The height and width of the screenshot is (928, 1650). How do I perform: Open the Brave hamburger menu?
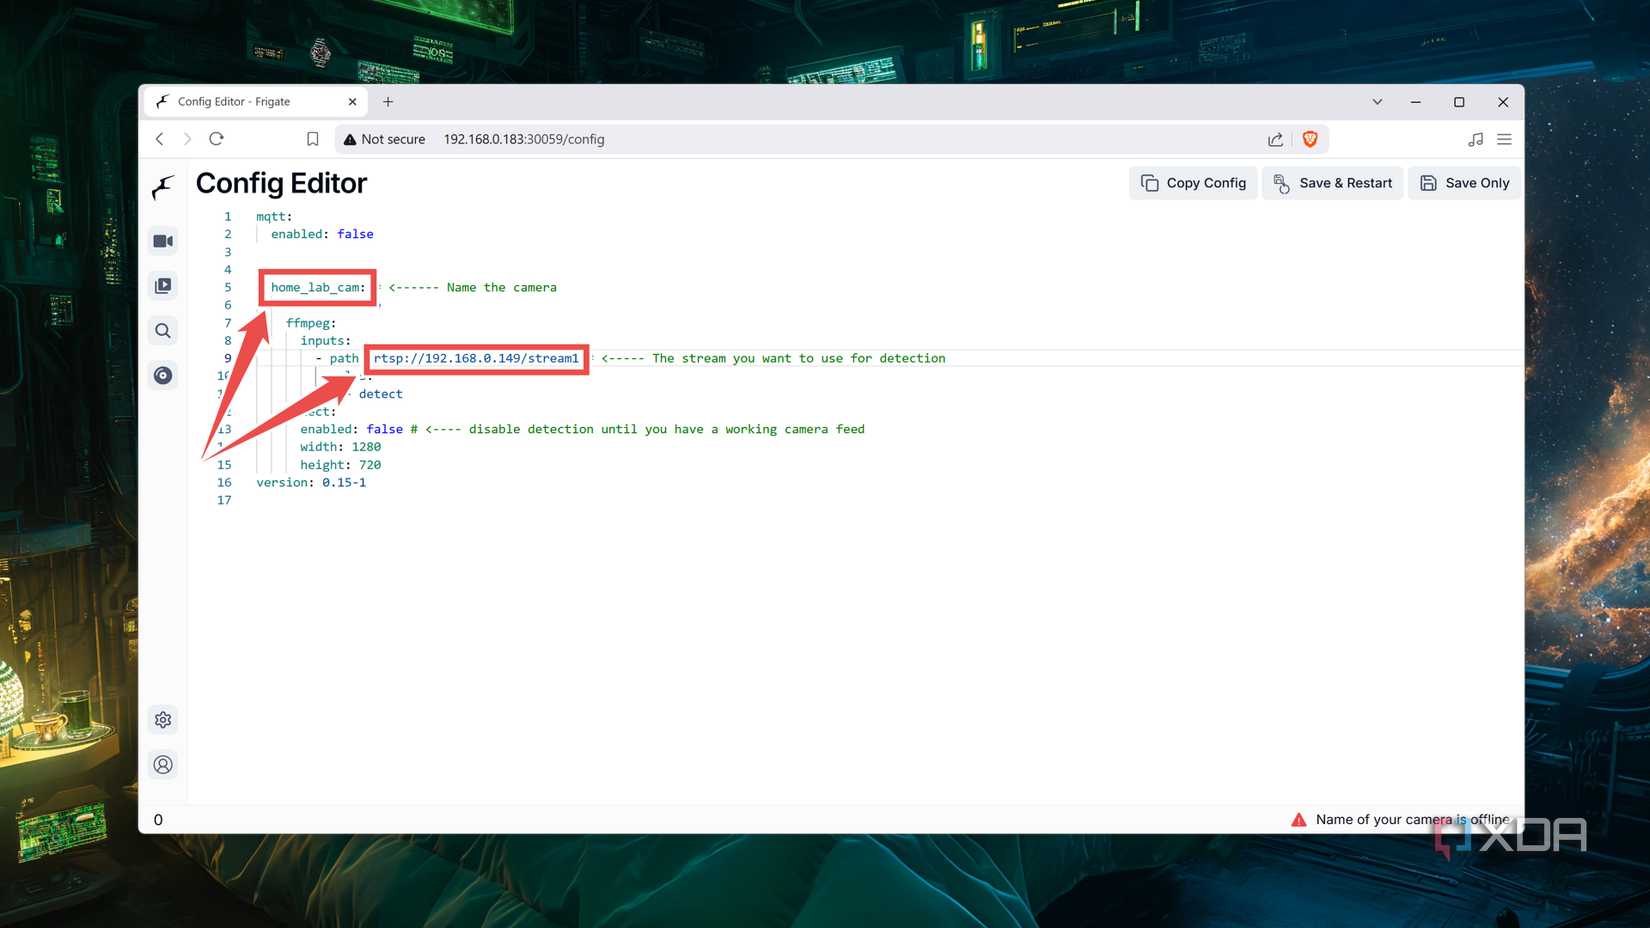coord(1504,139)
